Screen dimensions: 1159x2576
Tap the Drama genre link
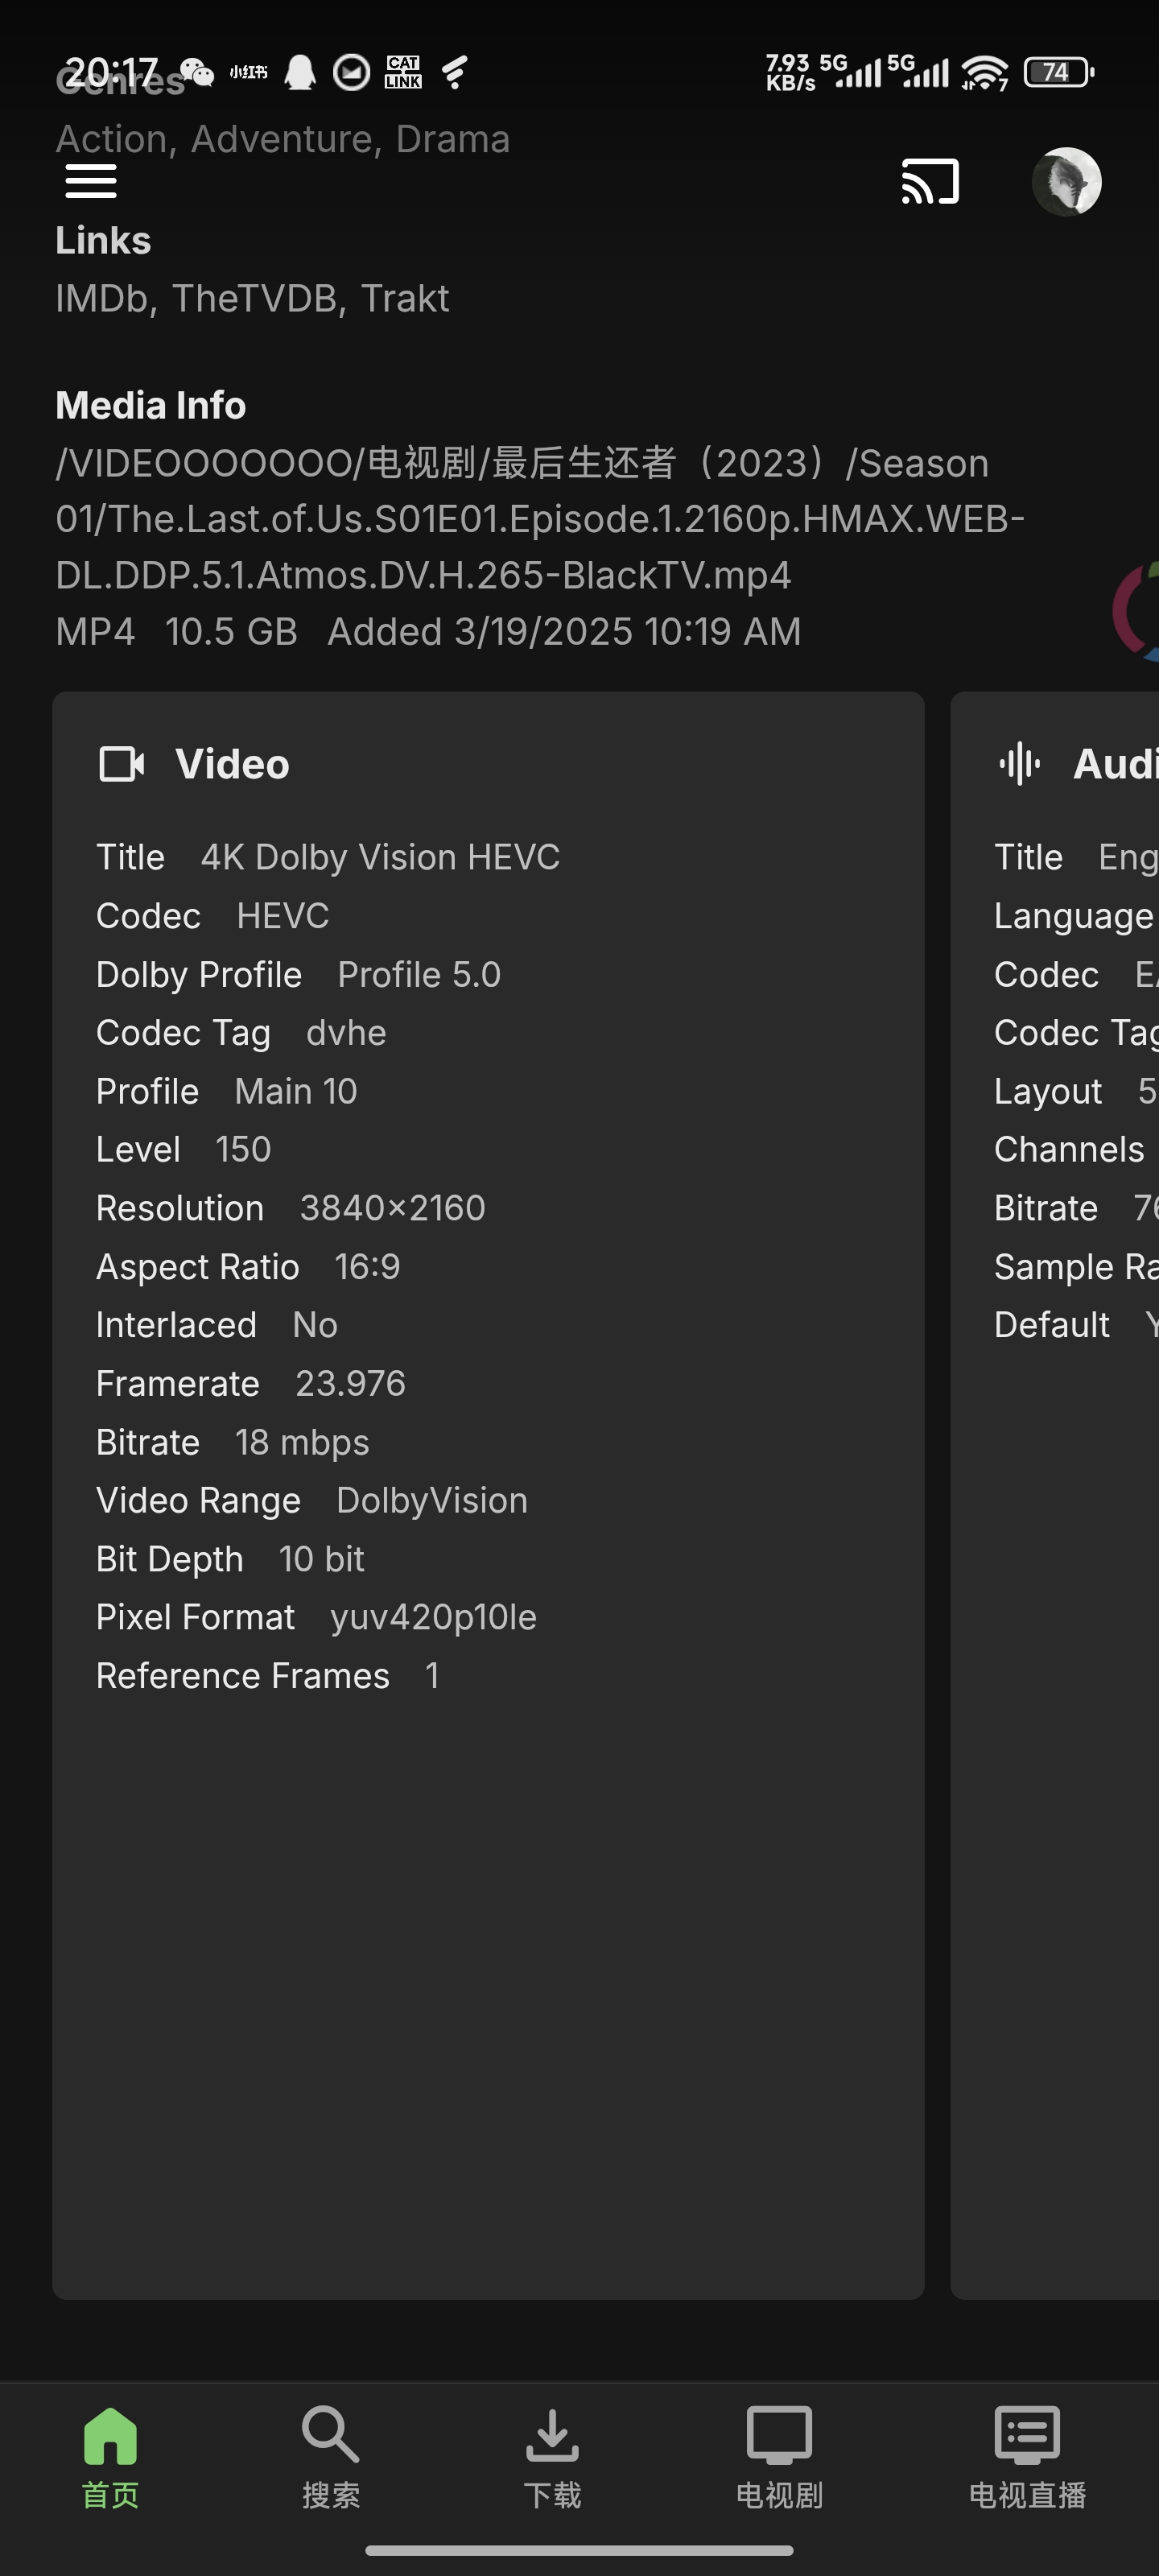point(452,139)
